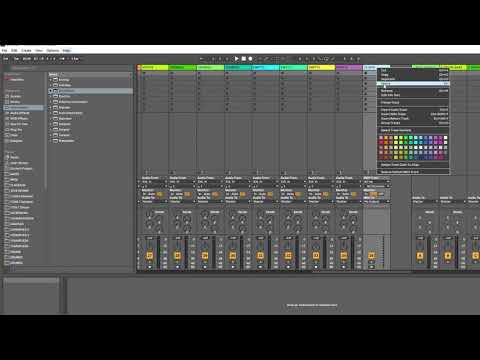Toggle track activator number 17

coord(149,256)
